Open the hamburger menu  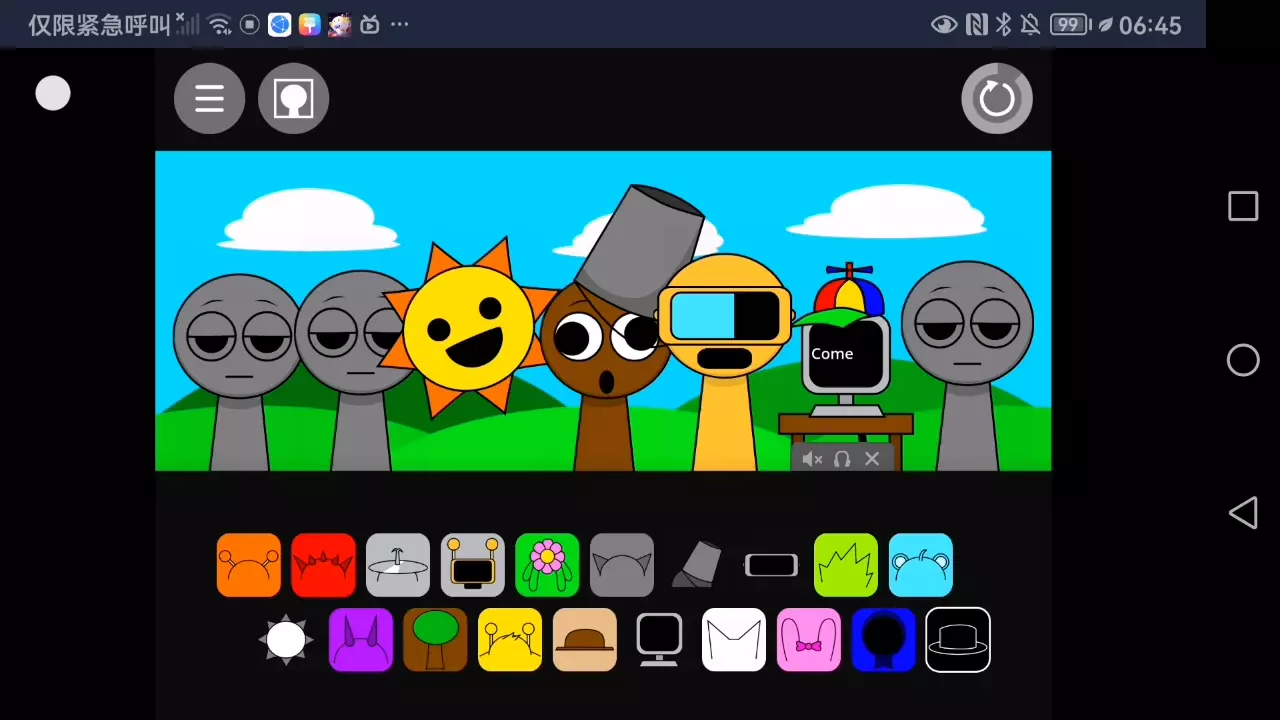pos(209,98)
